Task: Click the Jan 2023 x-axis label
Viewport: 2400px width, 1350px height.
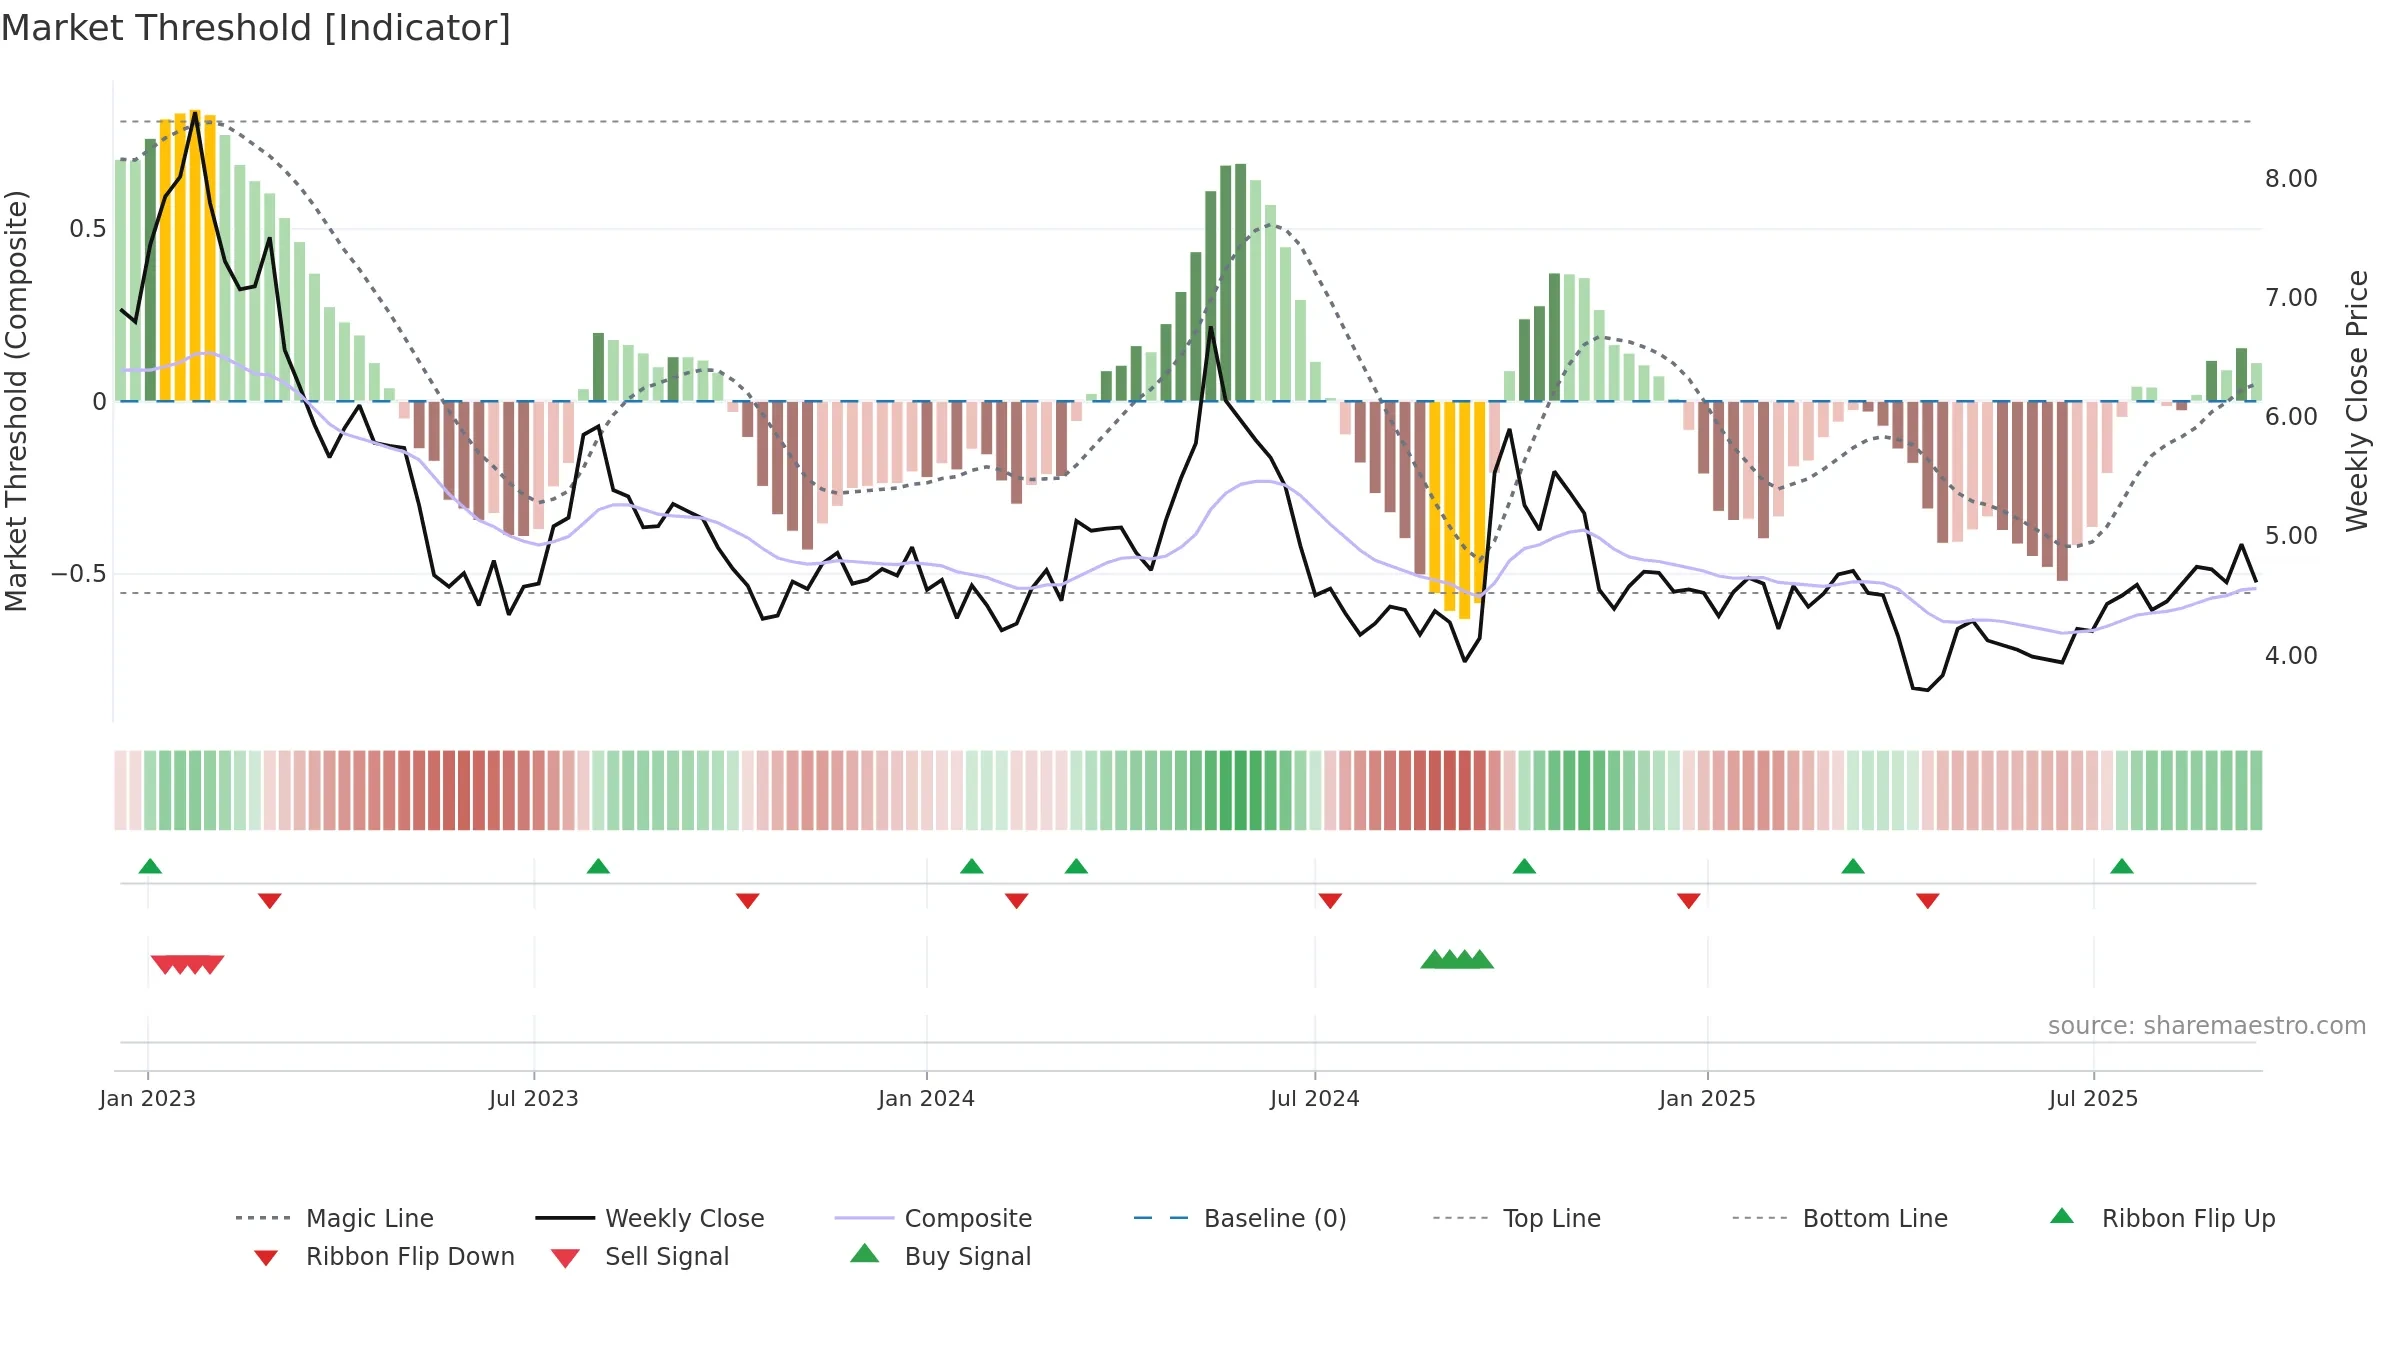Action: [x=148, y=1098]
